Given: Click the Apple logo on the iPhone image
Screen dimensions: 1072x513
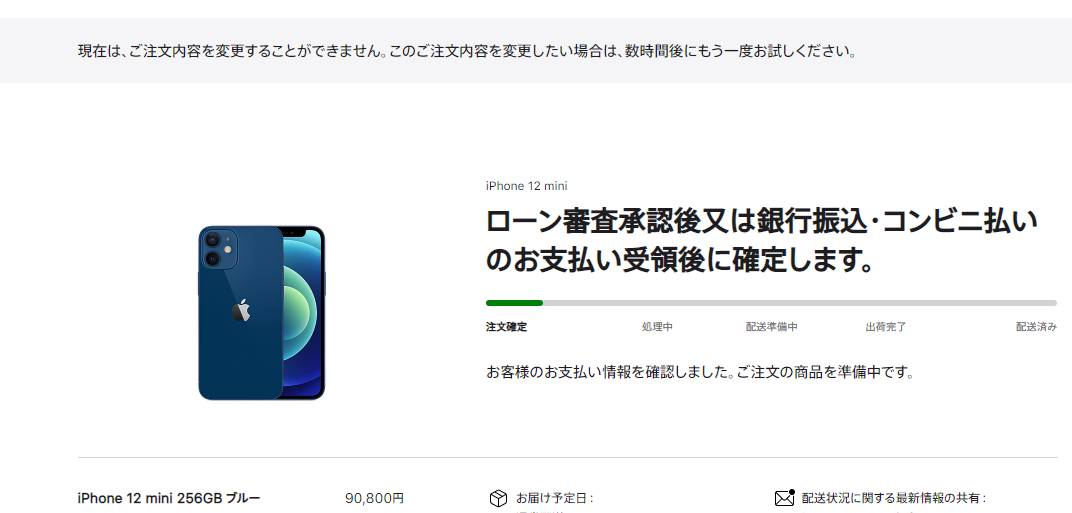Looking at the screenshot, I should [x=241, y=310].
